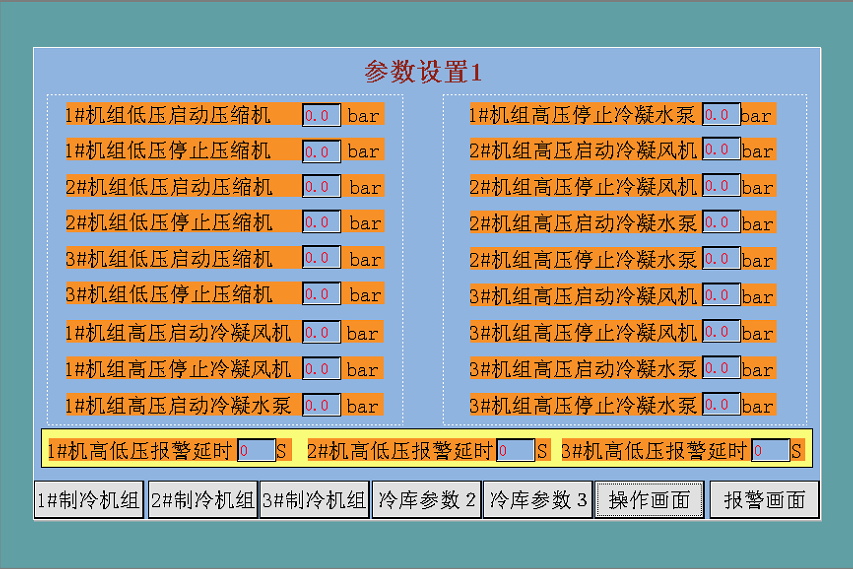Click the label 3#机组高压启动冷凝水泵
853x569 pixels.
583,369
